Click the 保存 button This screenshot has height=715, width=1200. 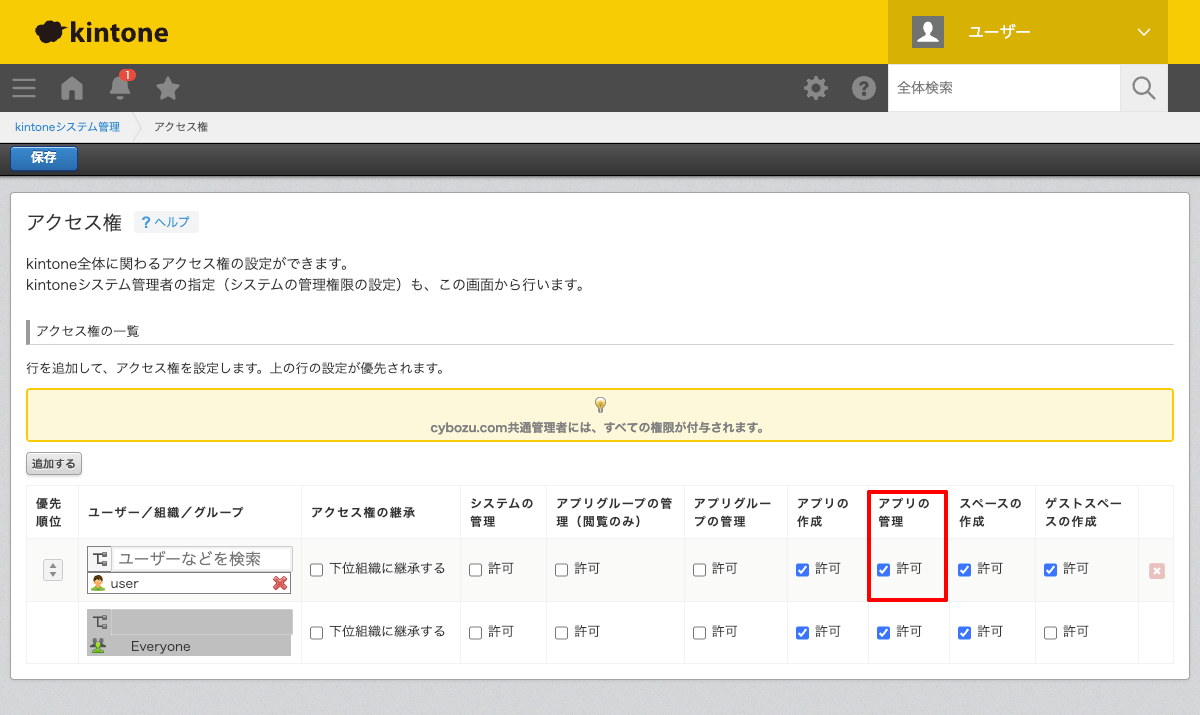43,158
